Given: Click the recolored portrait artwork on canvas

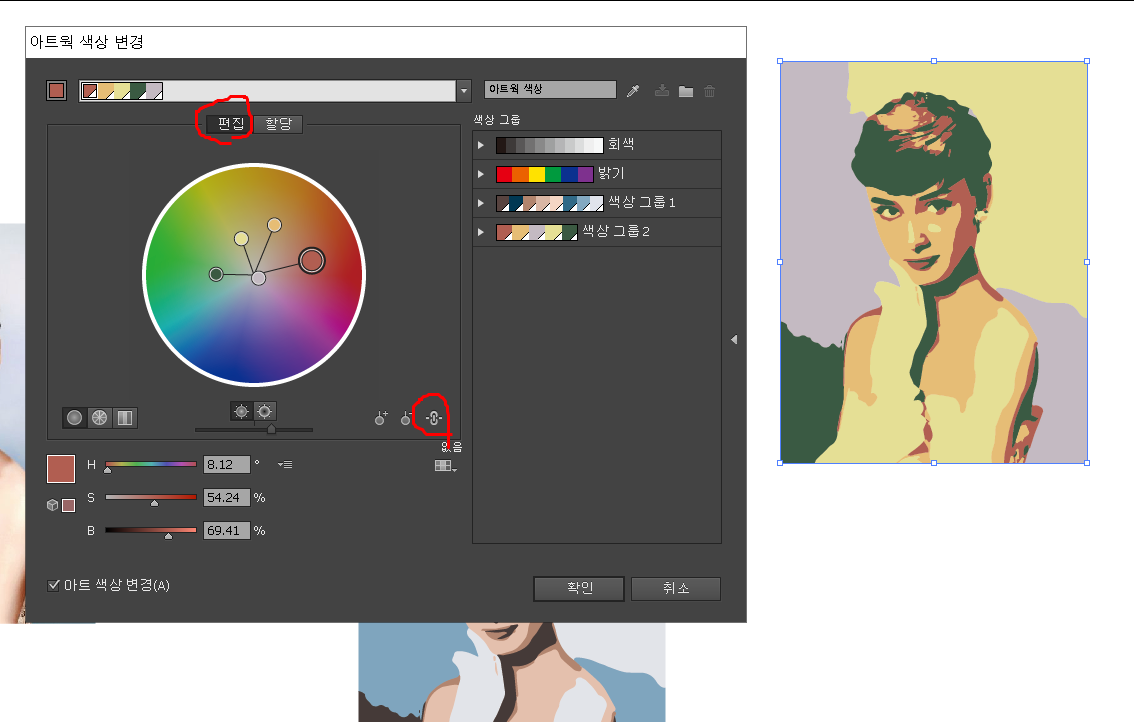Looking at the screenshot, I should pyautogui.click(x=934, y=262).
